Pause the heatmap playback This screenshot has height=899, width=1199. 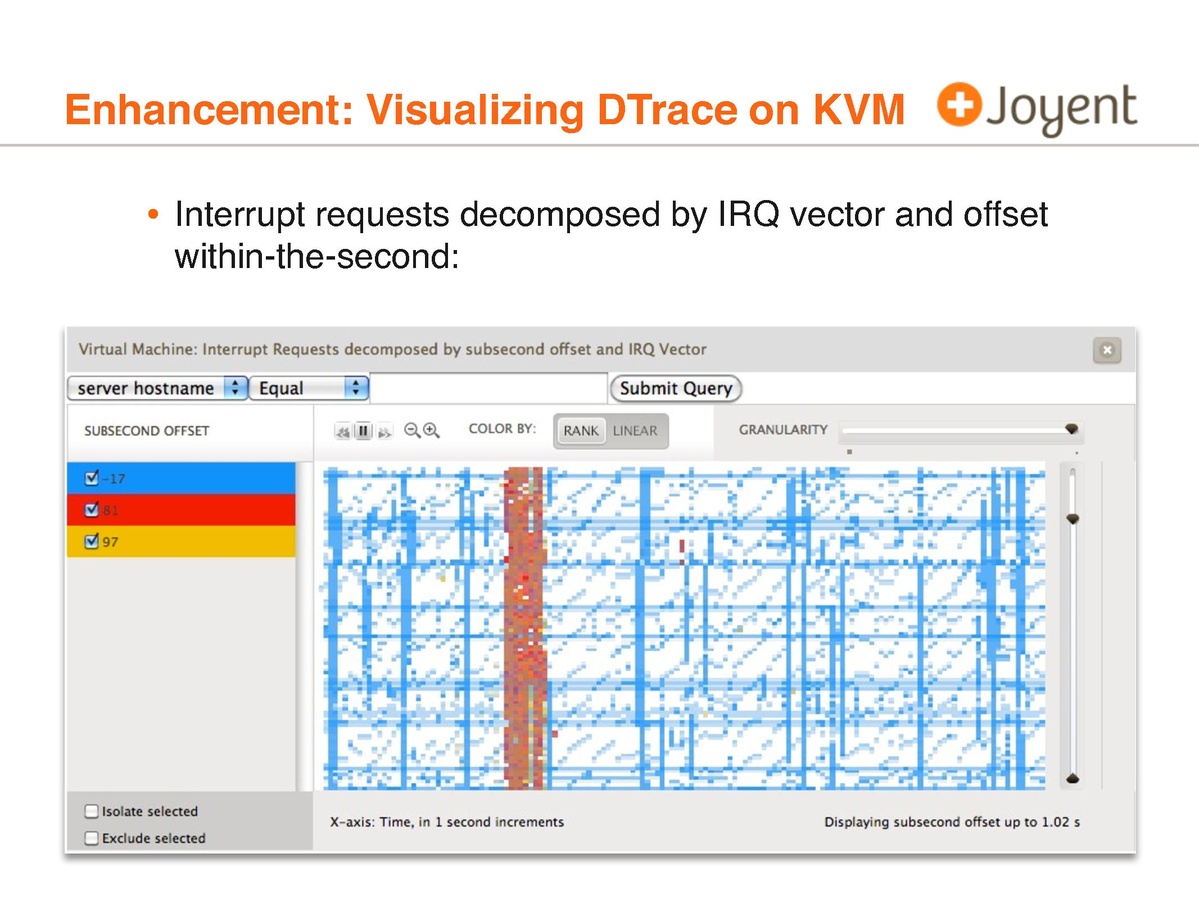pos(364,431)
